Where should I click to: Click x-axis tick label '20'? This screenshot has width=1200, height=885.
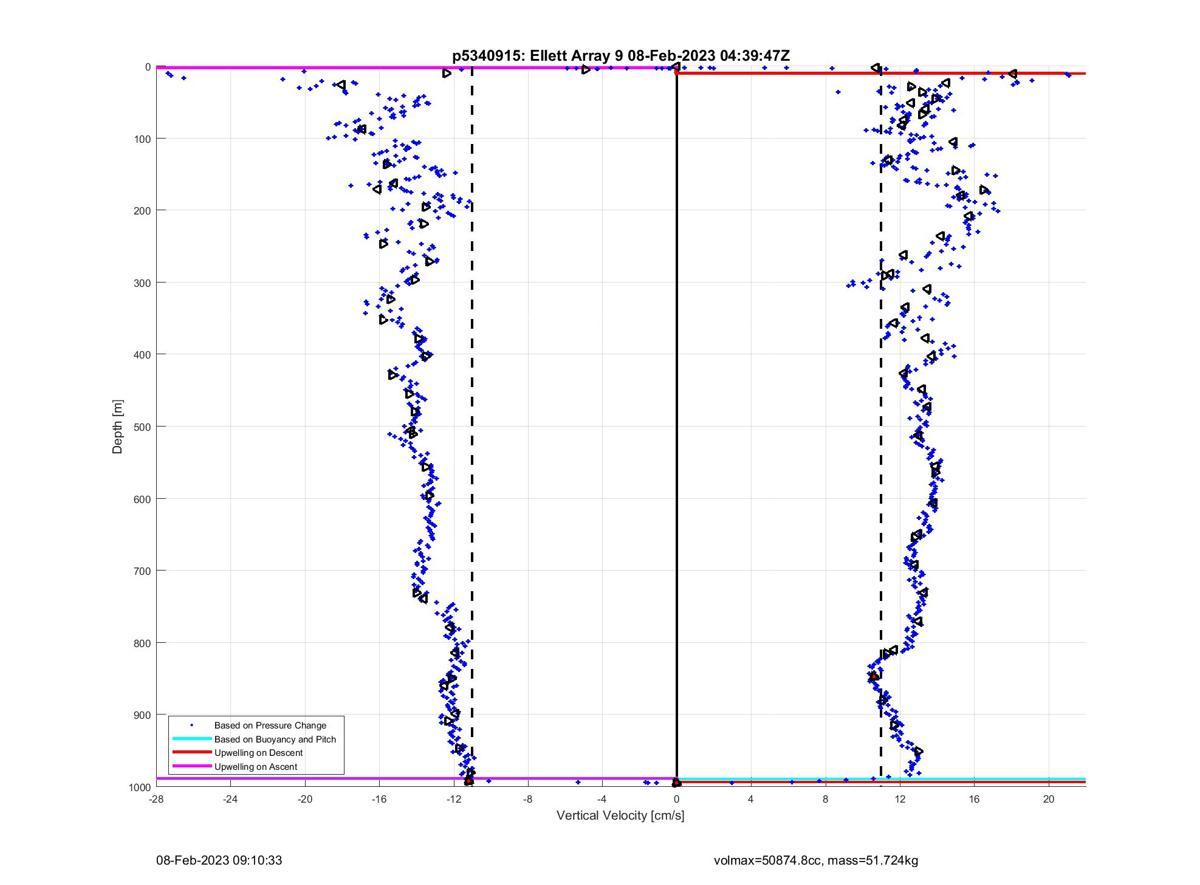[x=1049, y=799]
